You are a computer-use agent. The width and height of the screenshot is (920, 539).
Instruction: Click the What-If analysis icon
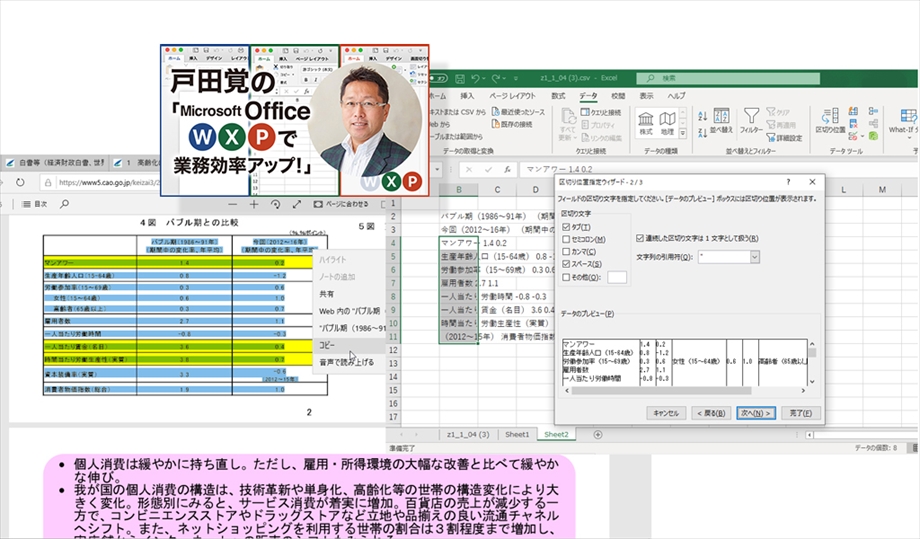click(905, 122)
